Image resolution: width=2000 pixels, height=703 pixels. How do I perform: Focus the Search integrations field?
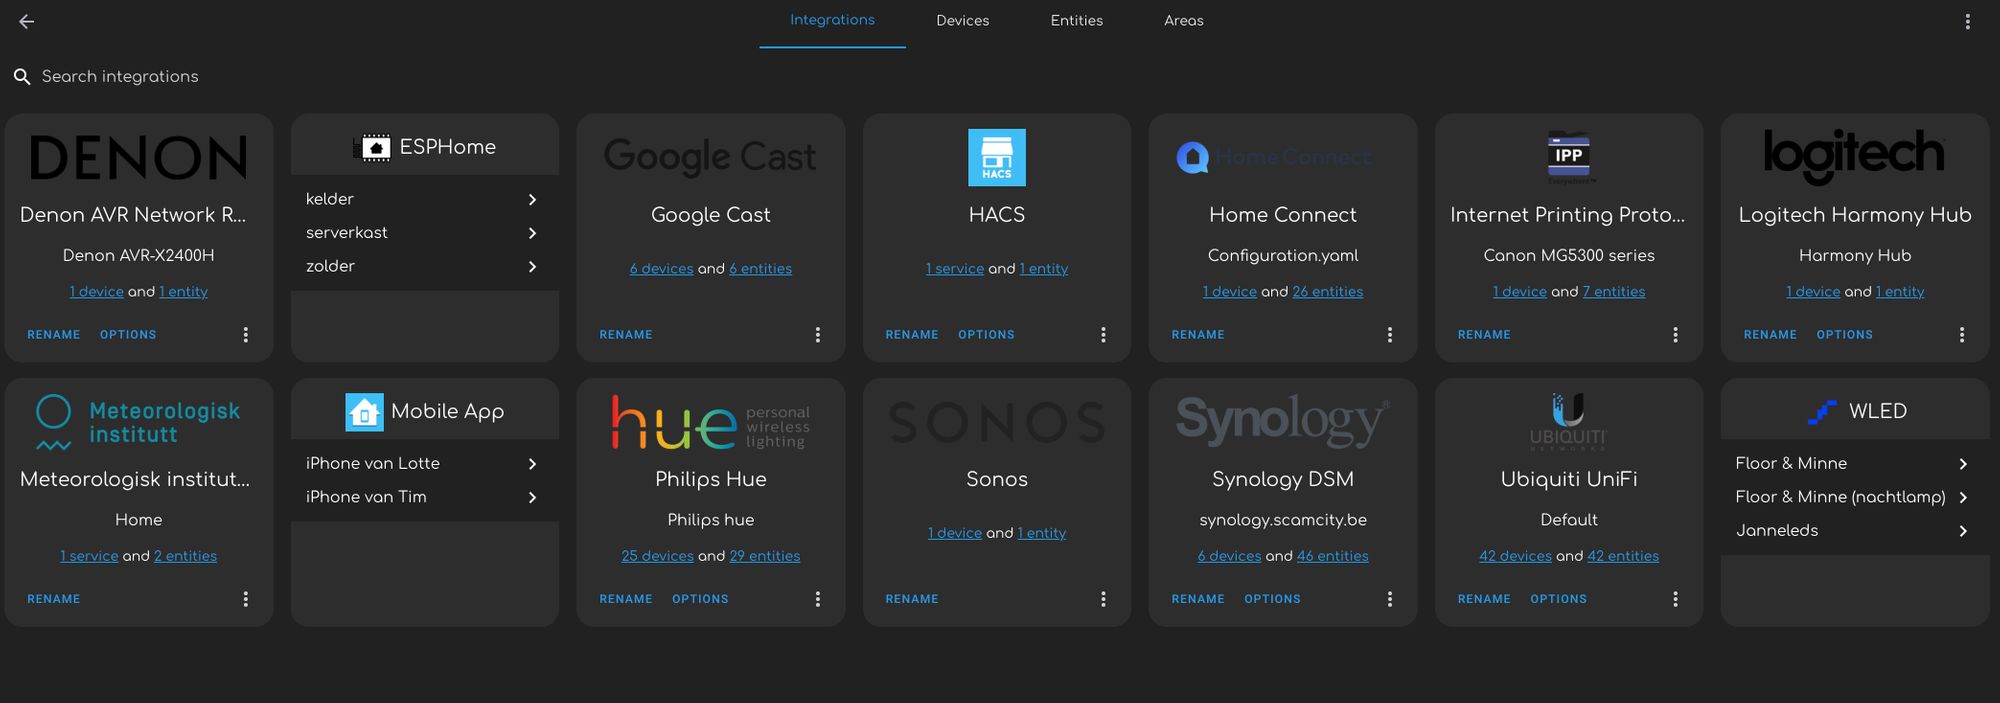[x=120, y=77]
